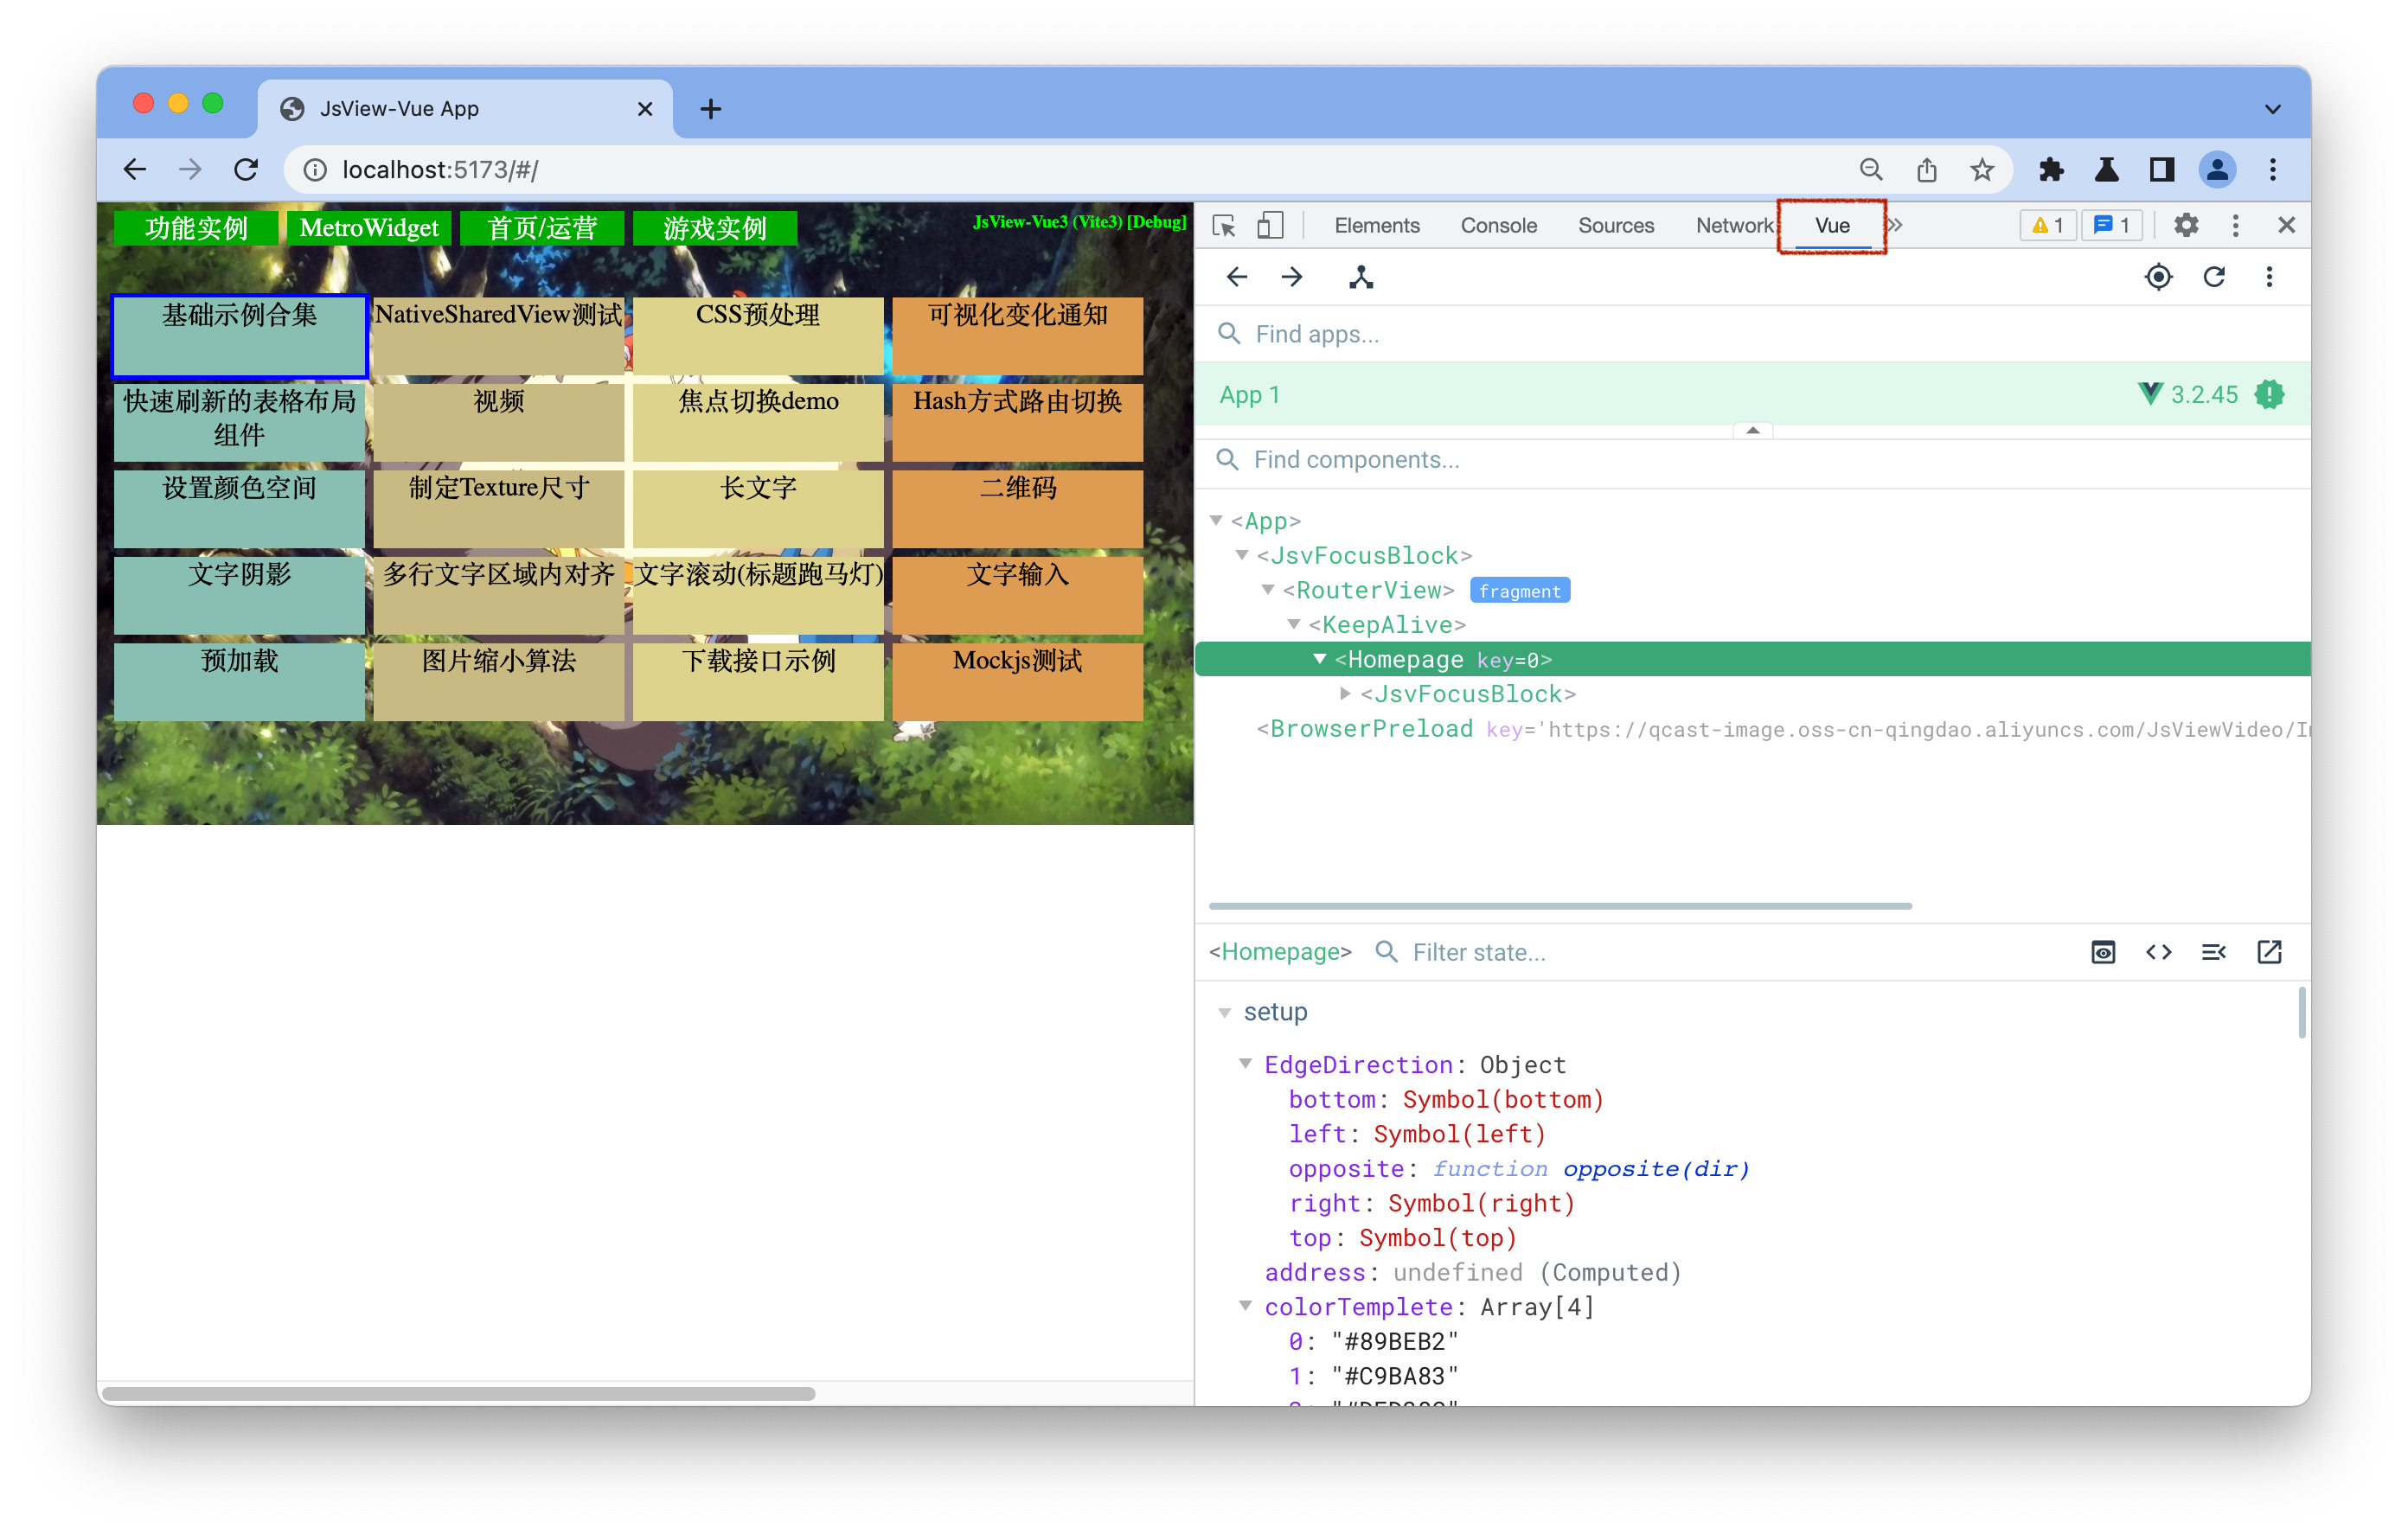Click scroll to component eye icon
Viewport: 2408px width, 1534px height.
pyautogui.click(x=2102, y=952)
